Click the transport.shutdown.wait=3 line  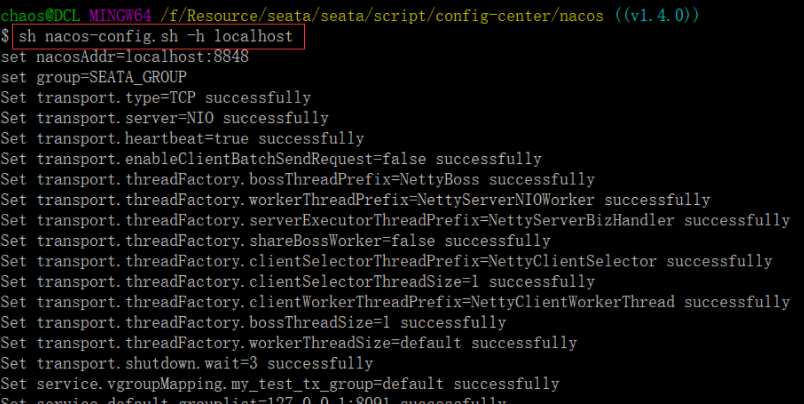[x=187, y=364]
